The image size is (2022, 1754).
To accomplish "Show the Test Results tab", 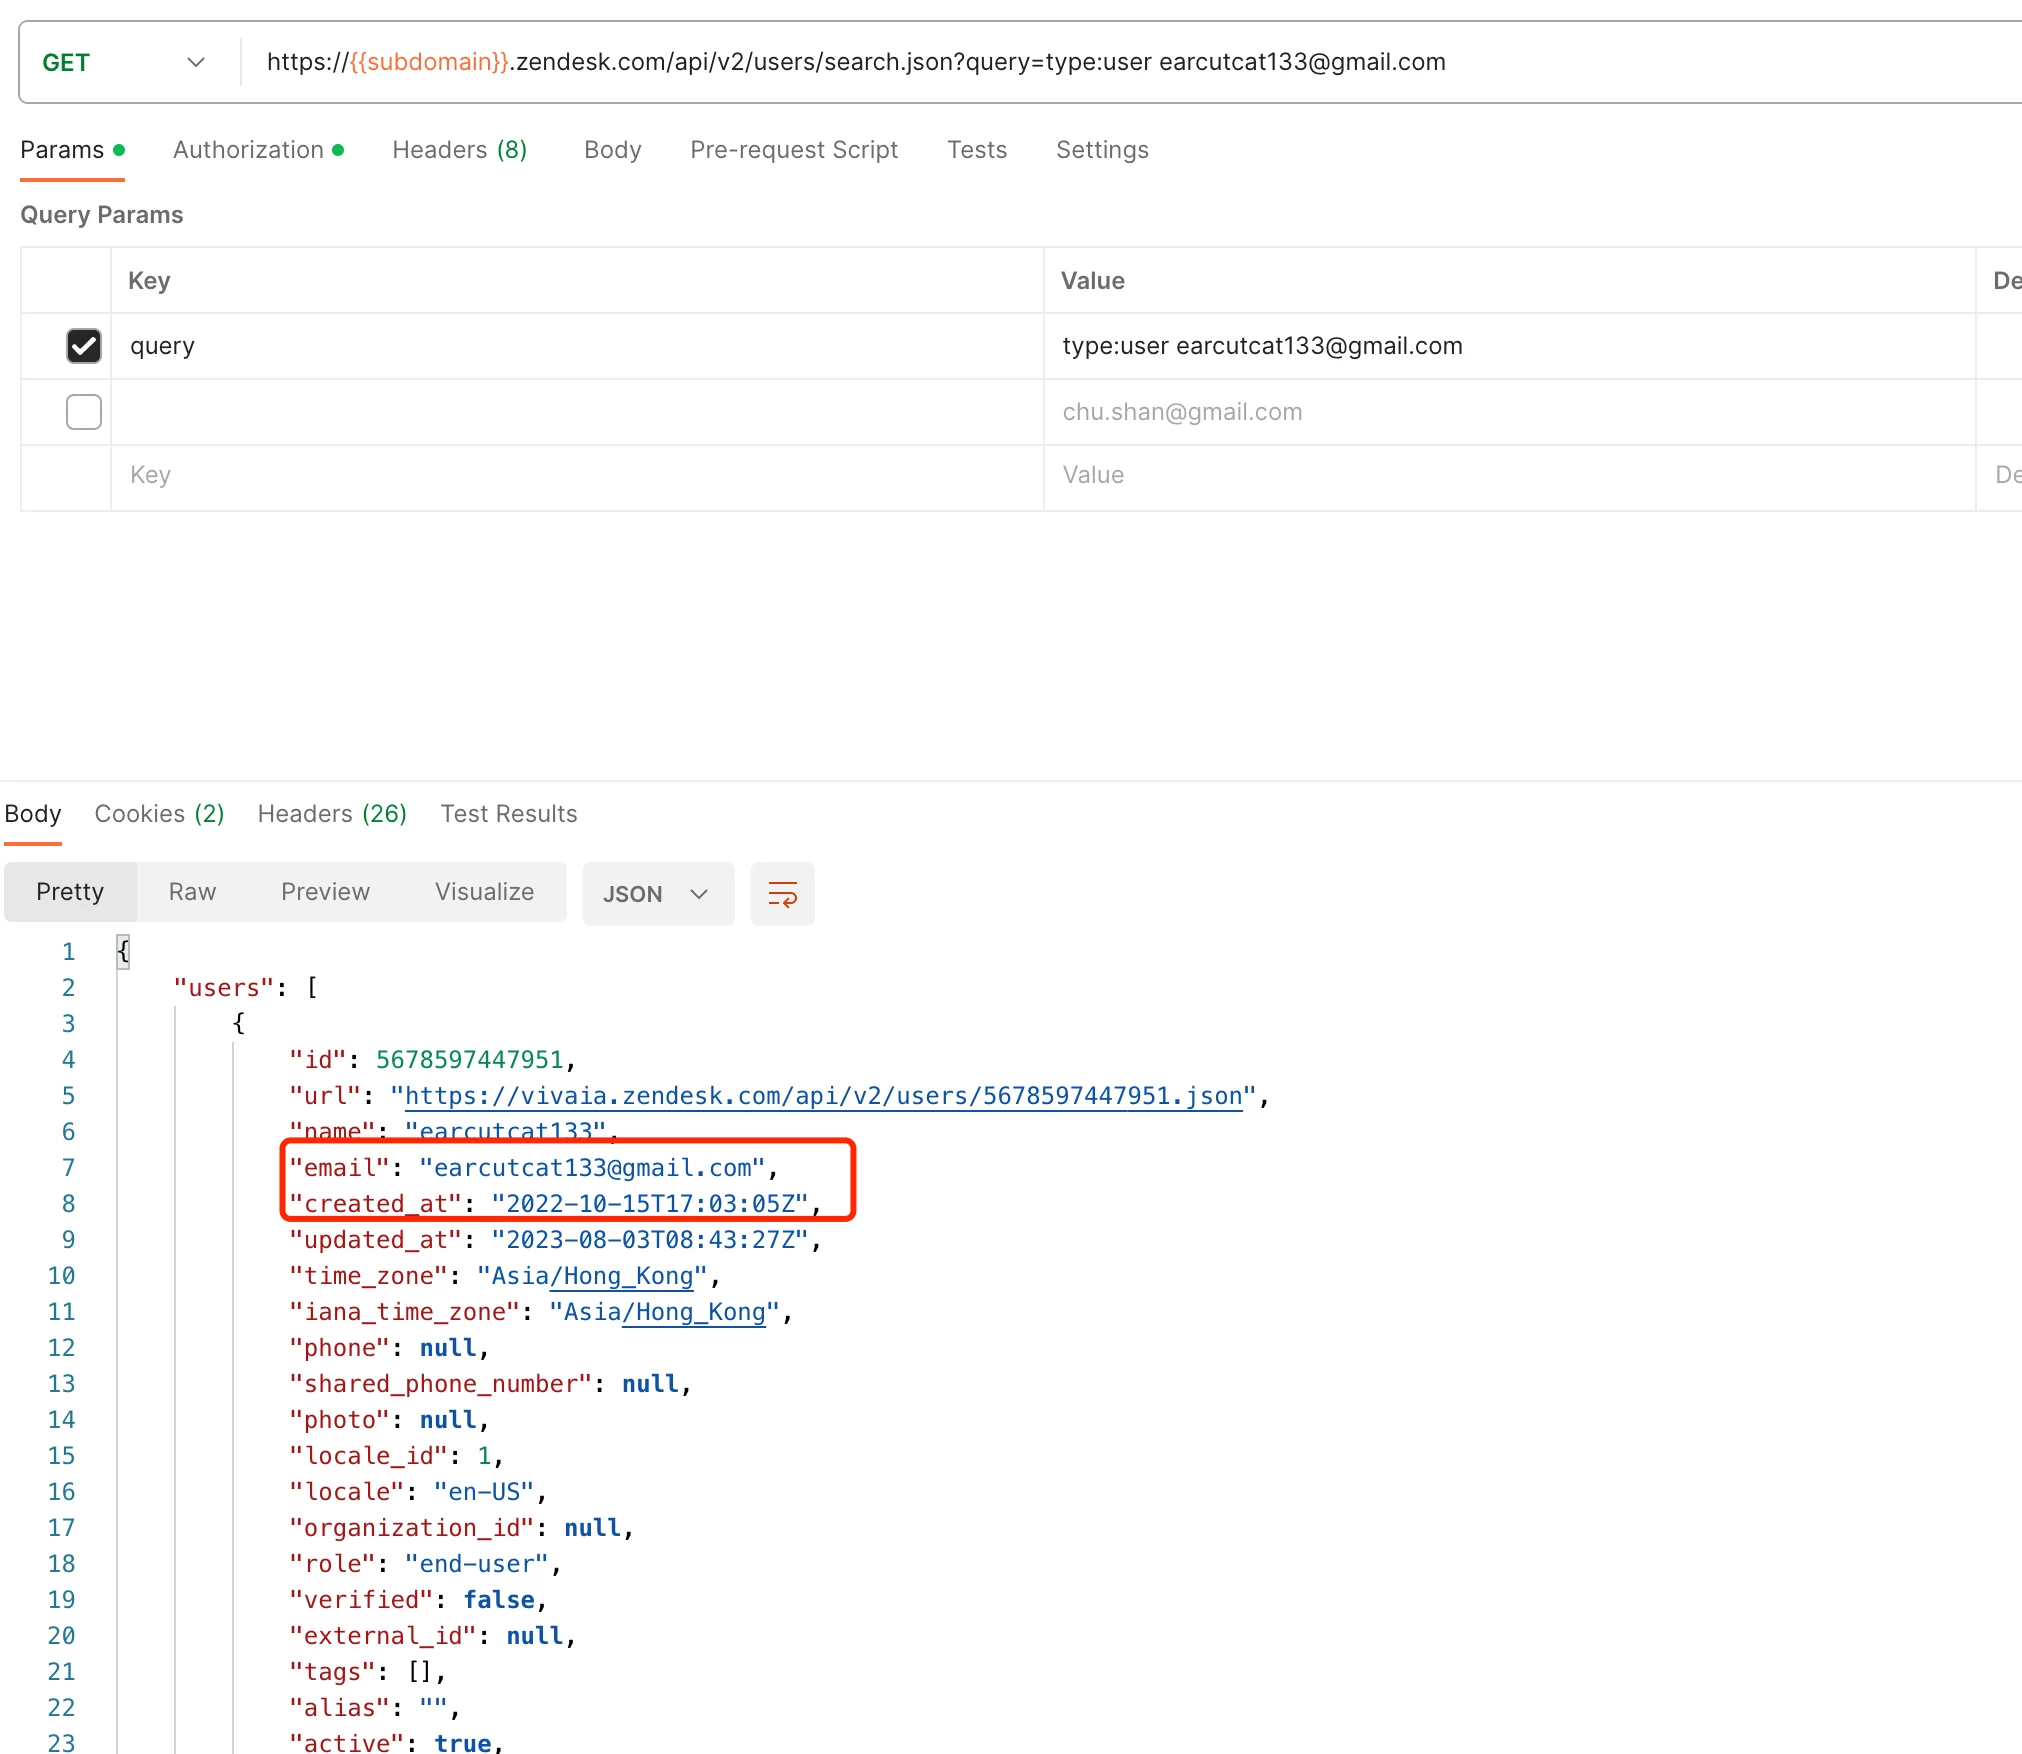I will tap(509, 814).
